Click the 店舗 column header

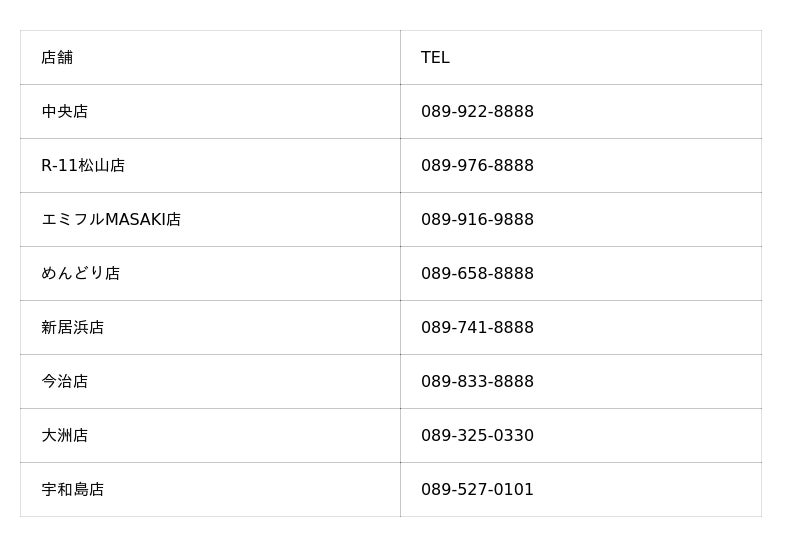coord(57,58)
